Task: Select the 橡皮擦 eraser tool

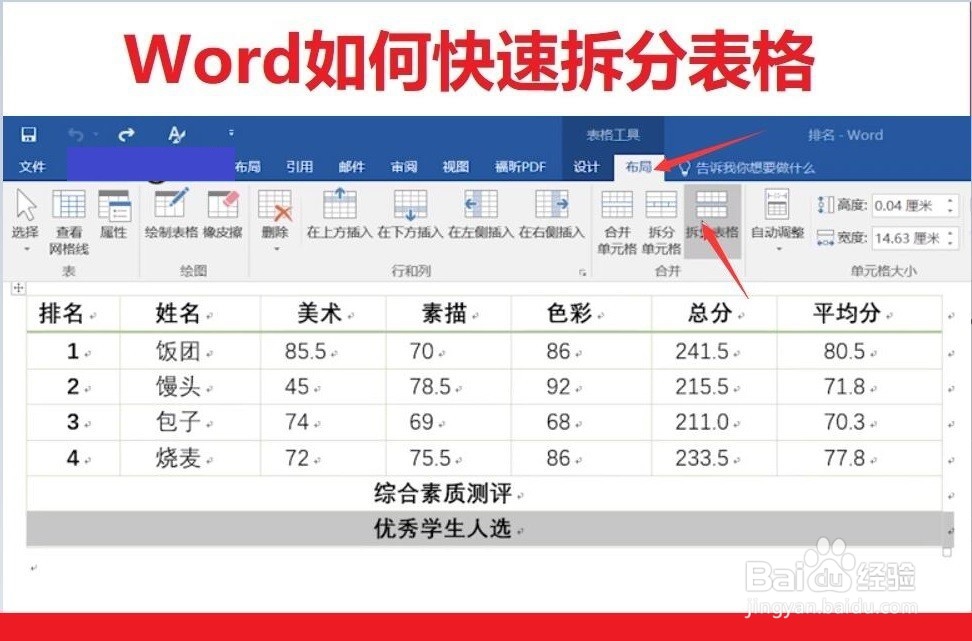Action: point(223,214)
